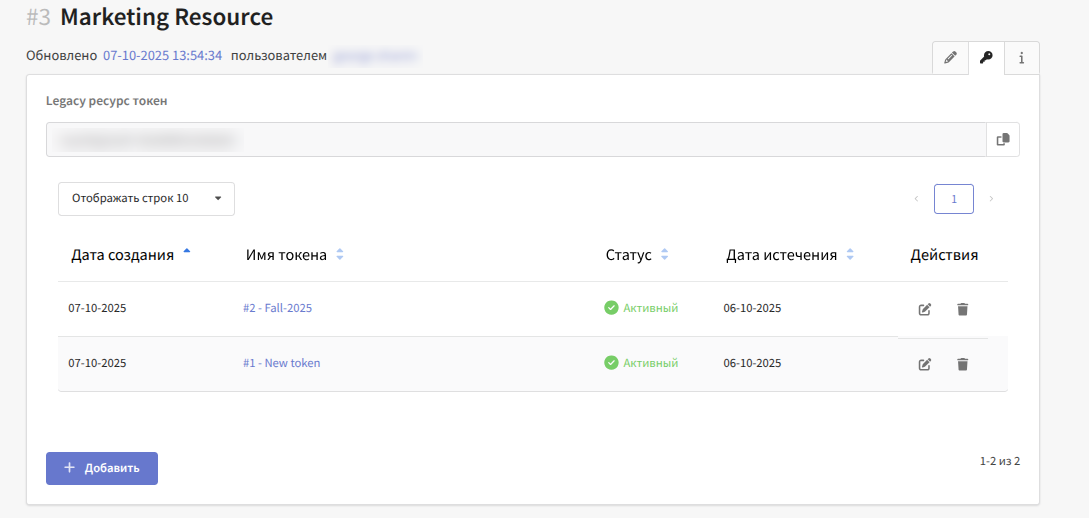Go to the next page arrow
Viewport: 1089px width, 518px height.
tap(991, 199)
